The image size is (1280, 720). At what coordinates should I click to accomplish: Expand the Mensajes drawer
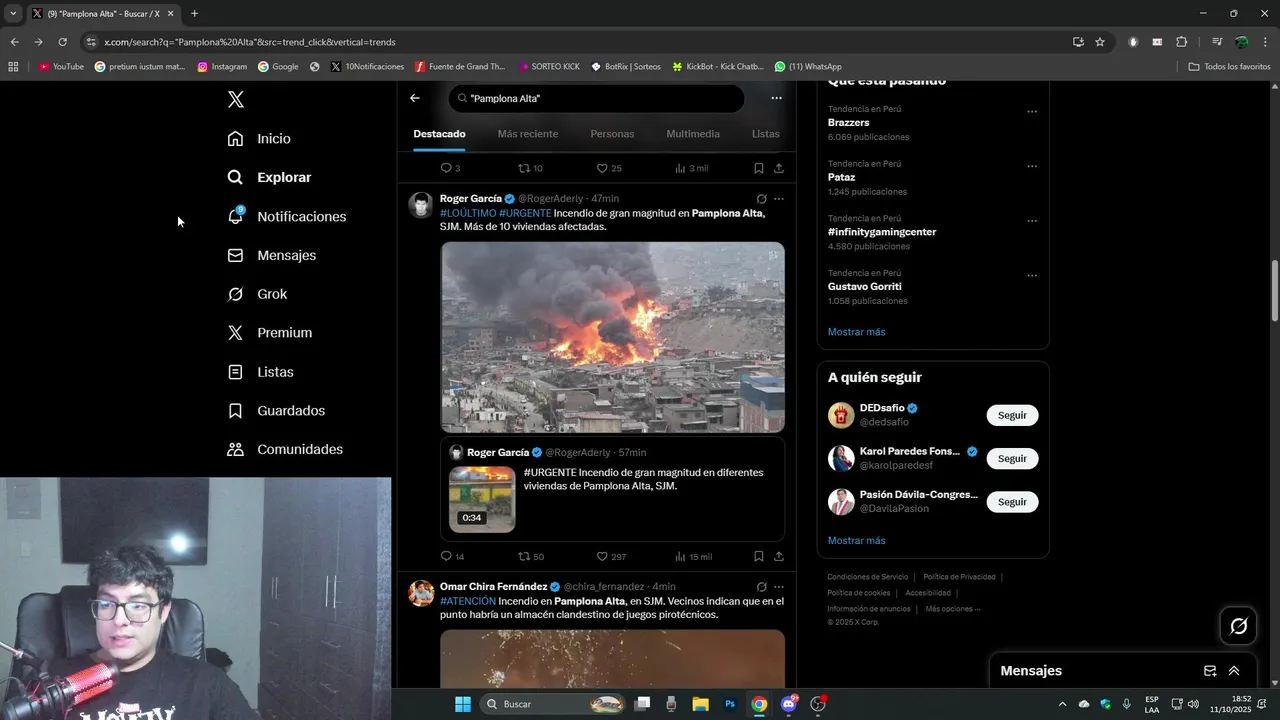1234,671
